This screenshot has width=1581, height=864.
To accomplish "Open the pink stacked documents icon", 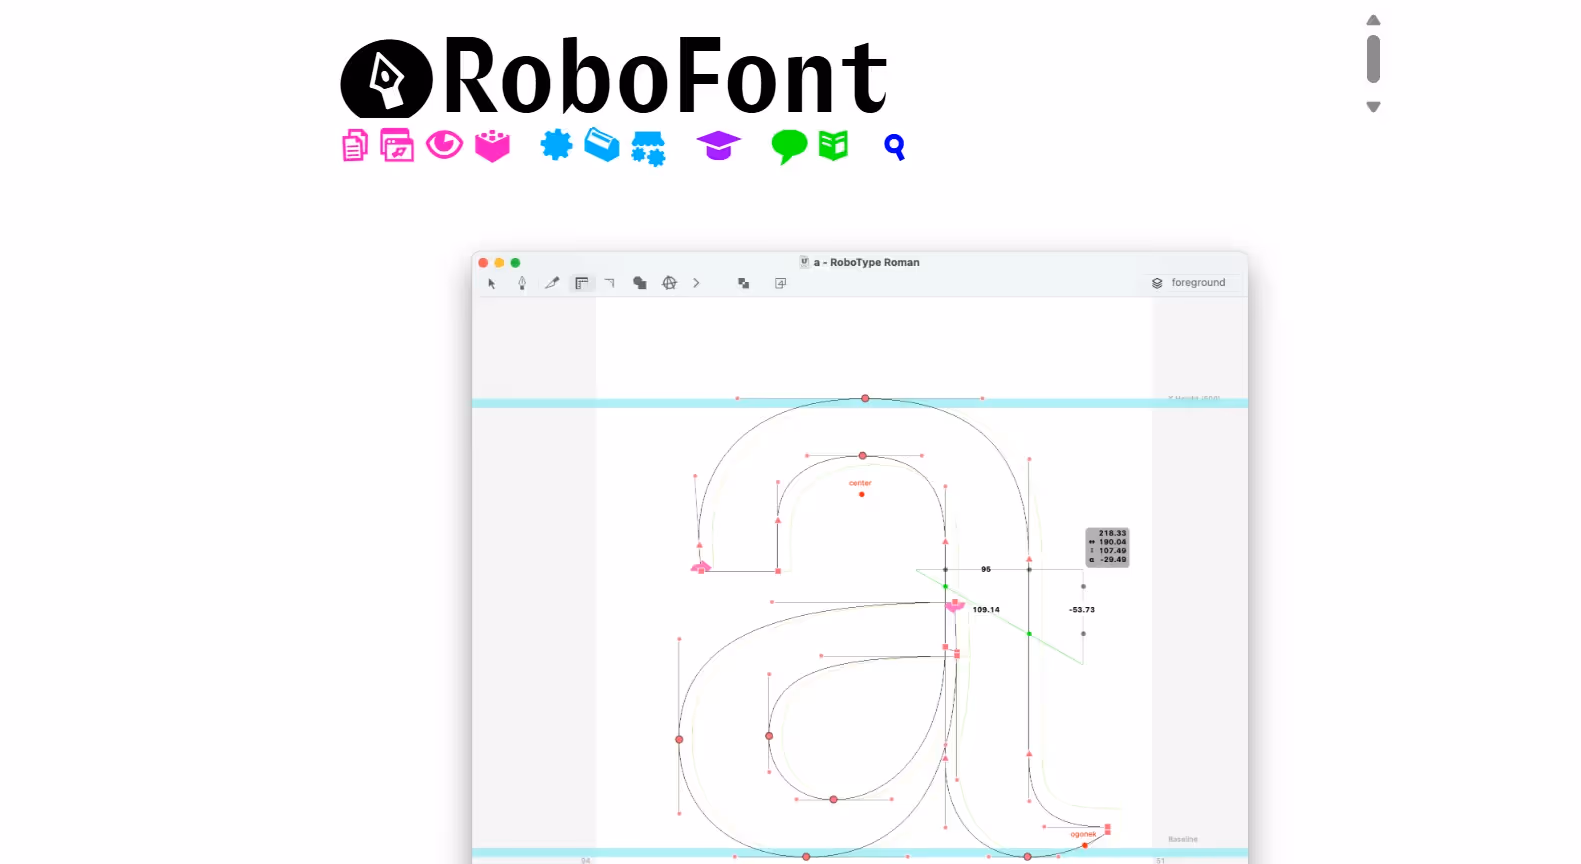I will point(355,146).
